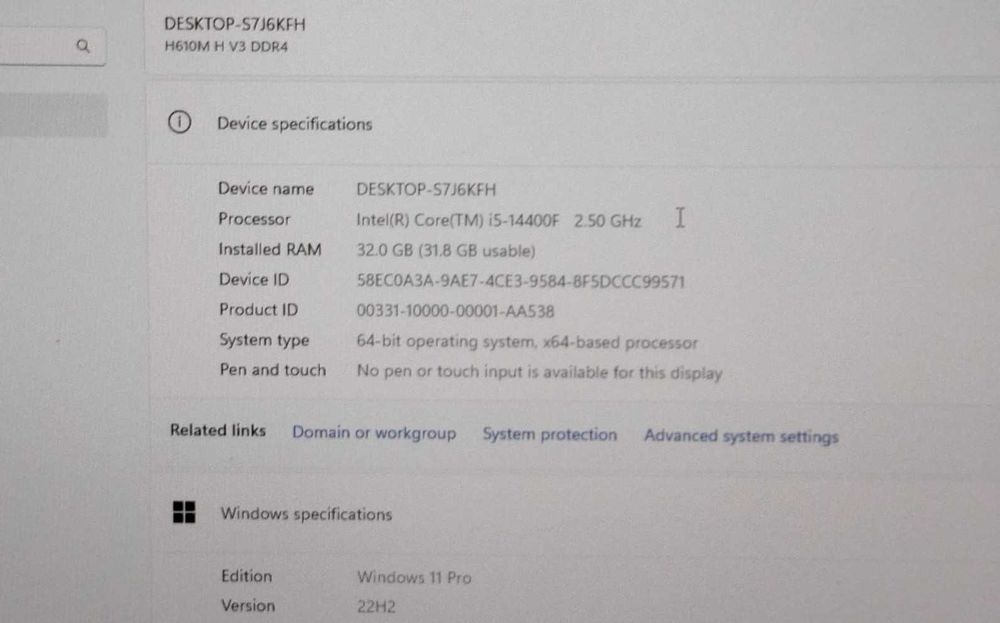
Task: Click the Version value 22H2
Action: click(x=376, y=606)
